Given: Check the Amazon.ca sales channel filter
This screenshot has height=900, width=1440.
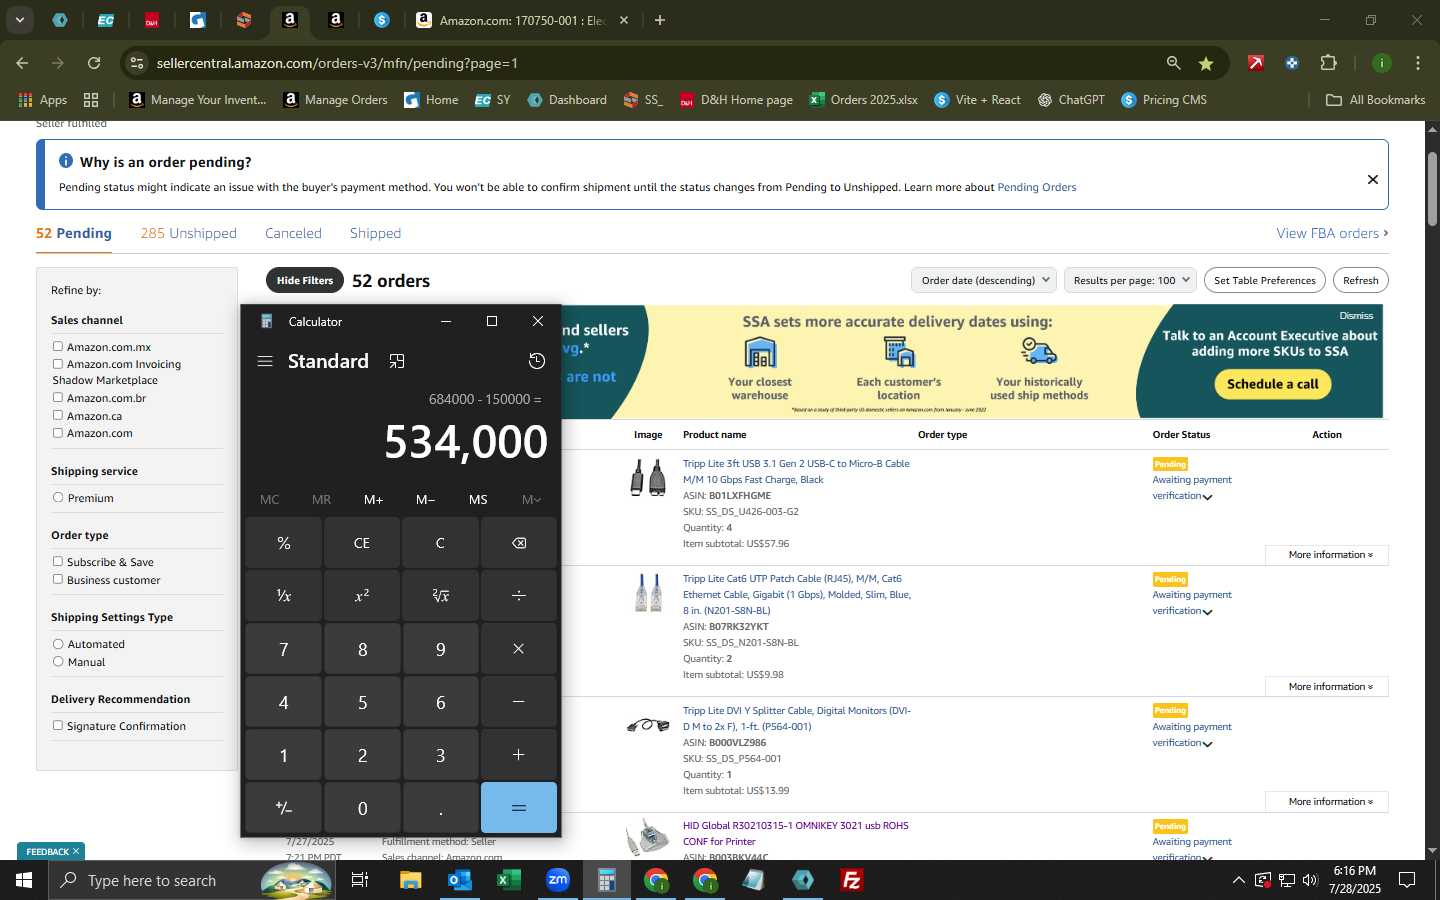Looking at the screenshot, I should [58, 415].
